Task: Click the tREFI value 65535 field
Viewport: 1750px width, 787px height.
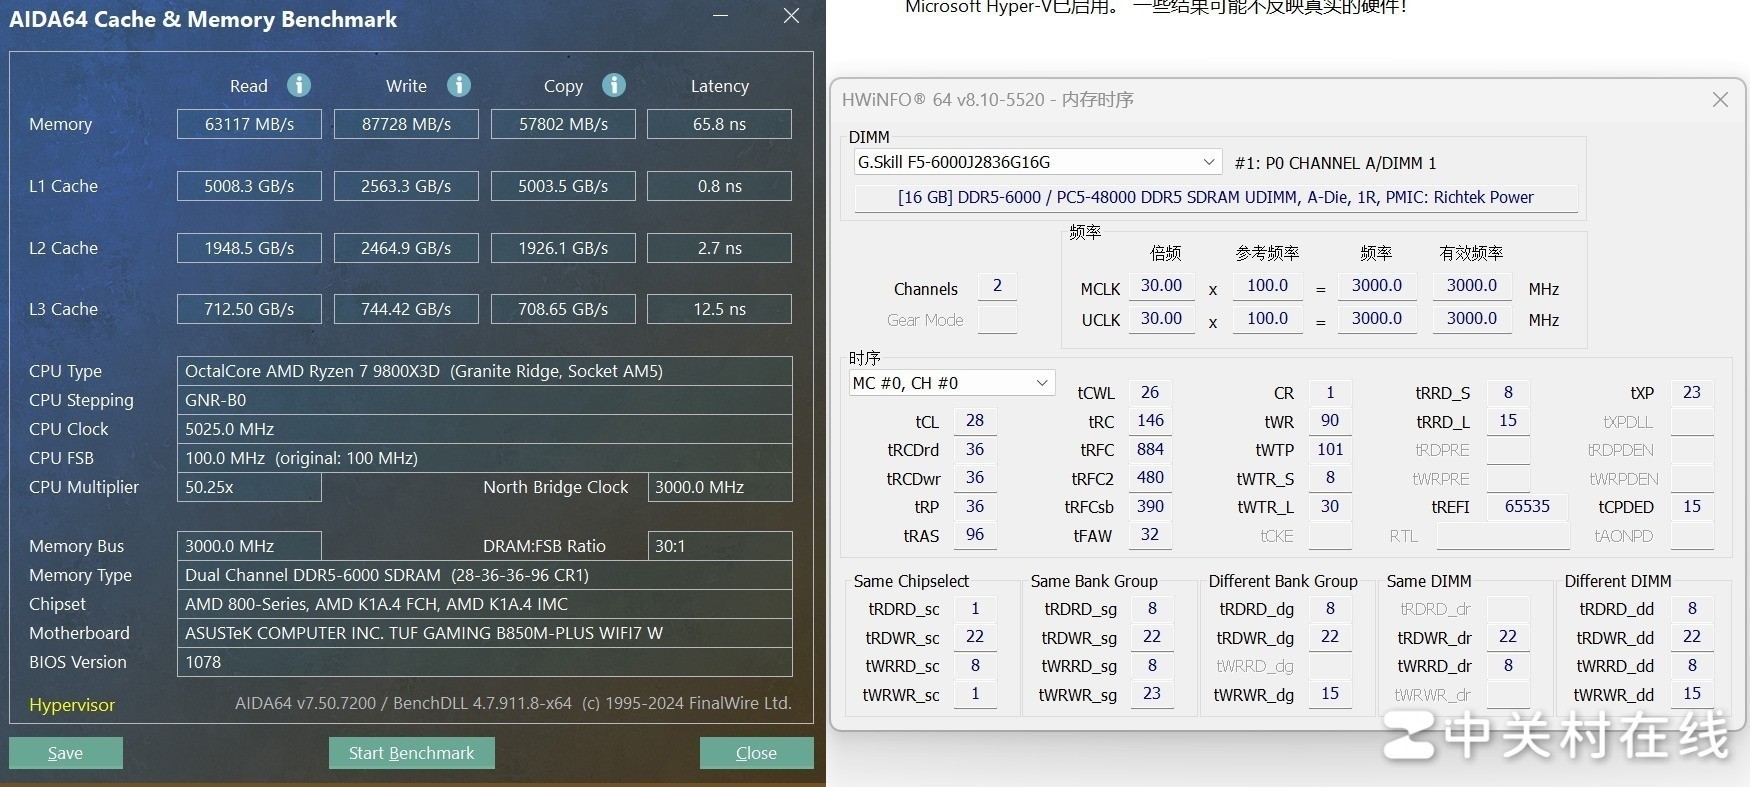Action: point(1527,507)
